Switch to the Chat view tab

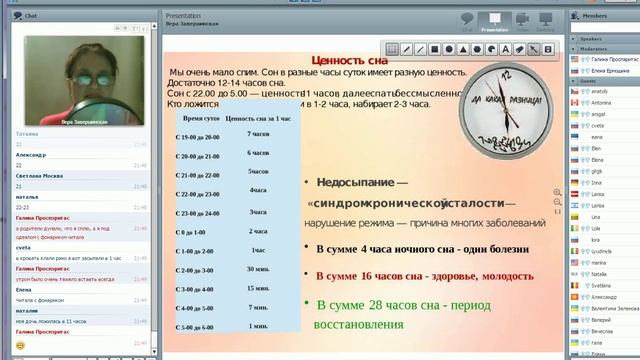point(467,22)
